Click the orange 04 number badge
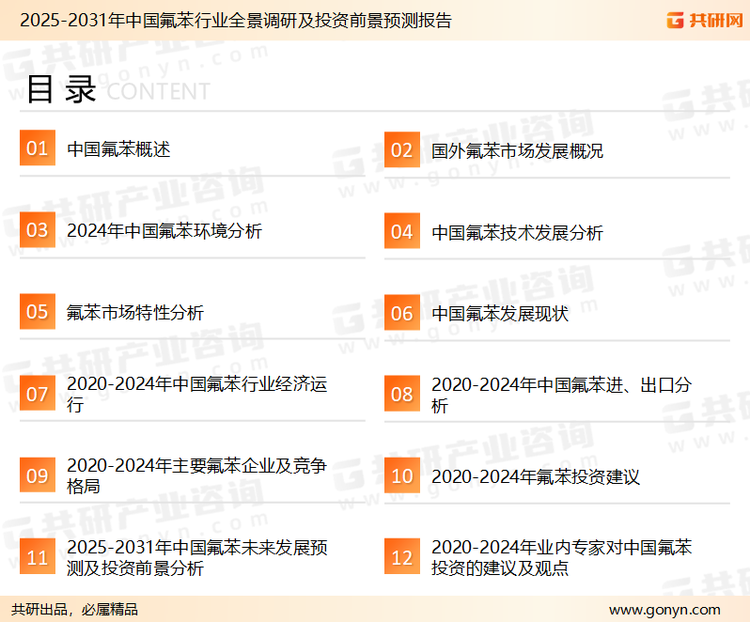The height and width of the screenshot is (622, 750). (x=402, y=231)
